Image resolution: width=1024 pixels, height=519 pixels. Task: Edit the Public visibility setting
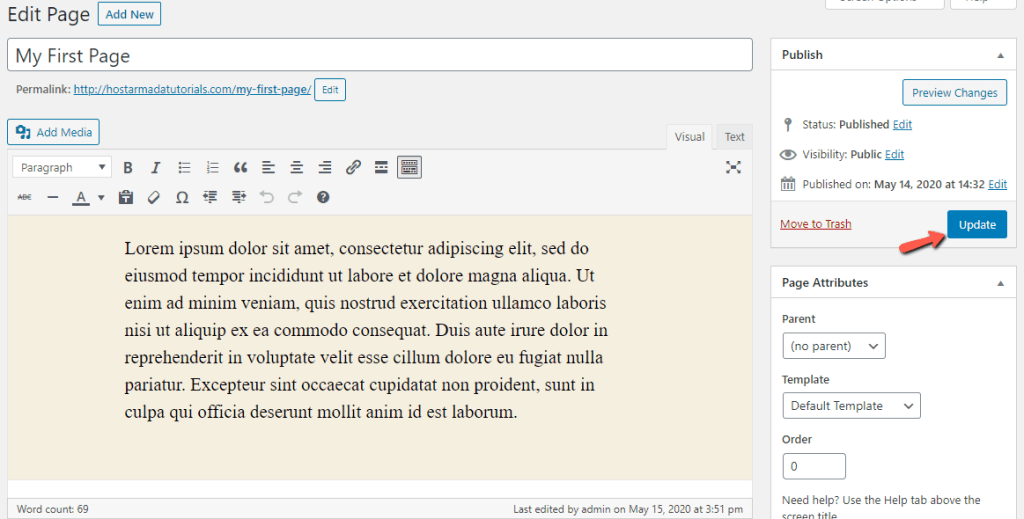[x=894, y=154]
